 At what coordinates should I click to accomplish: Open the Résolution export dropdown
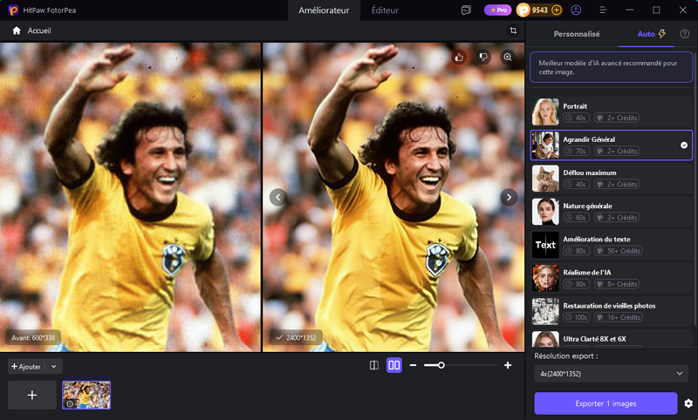[611, 374]
